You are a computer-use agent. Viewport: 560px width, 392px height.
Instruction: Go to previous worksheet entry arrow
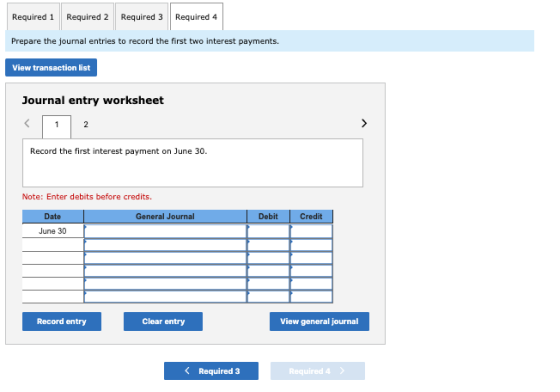click(27, 124)
